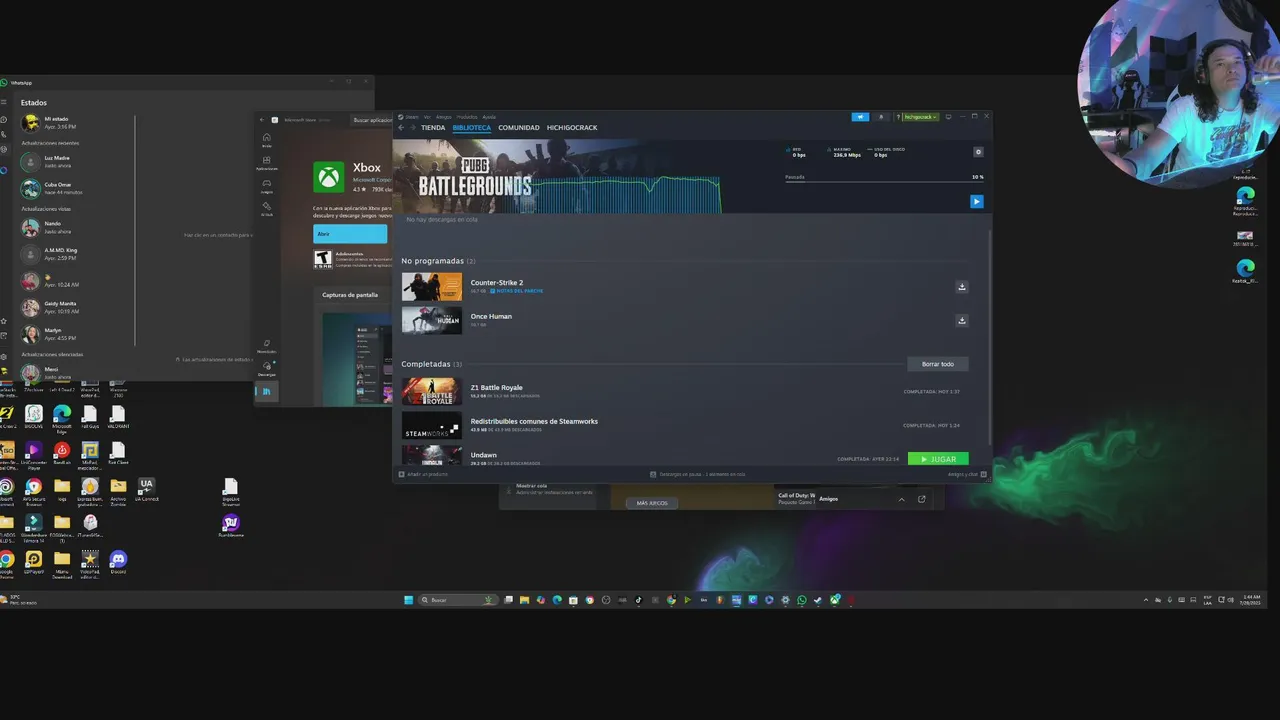The width and height of the screenshot is (1280, 720).
Task: Click the Windows Start button
Action: pyautogui.click(x=408, y=600)
